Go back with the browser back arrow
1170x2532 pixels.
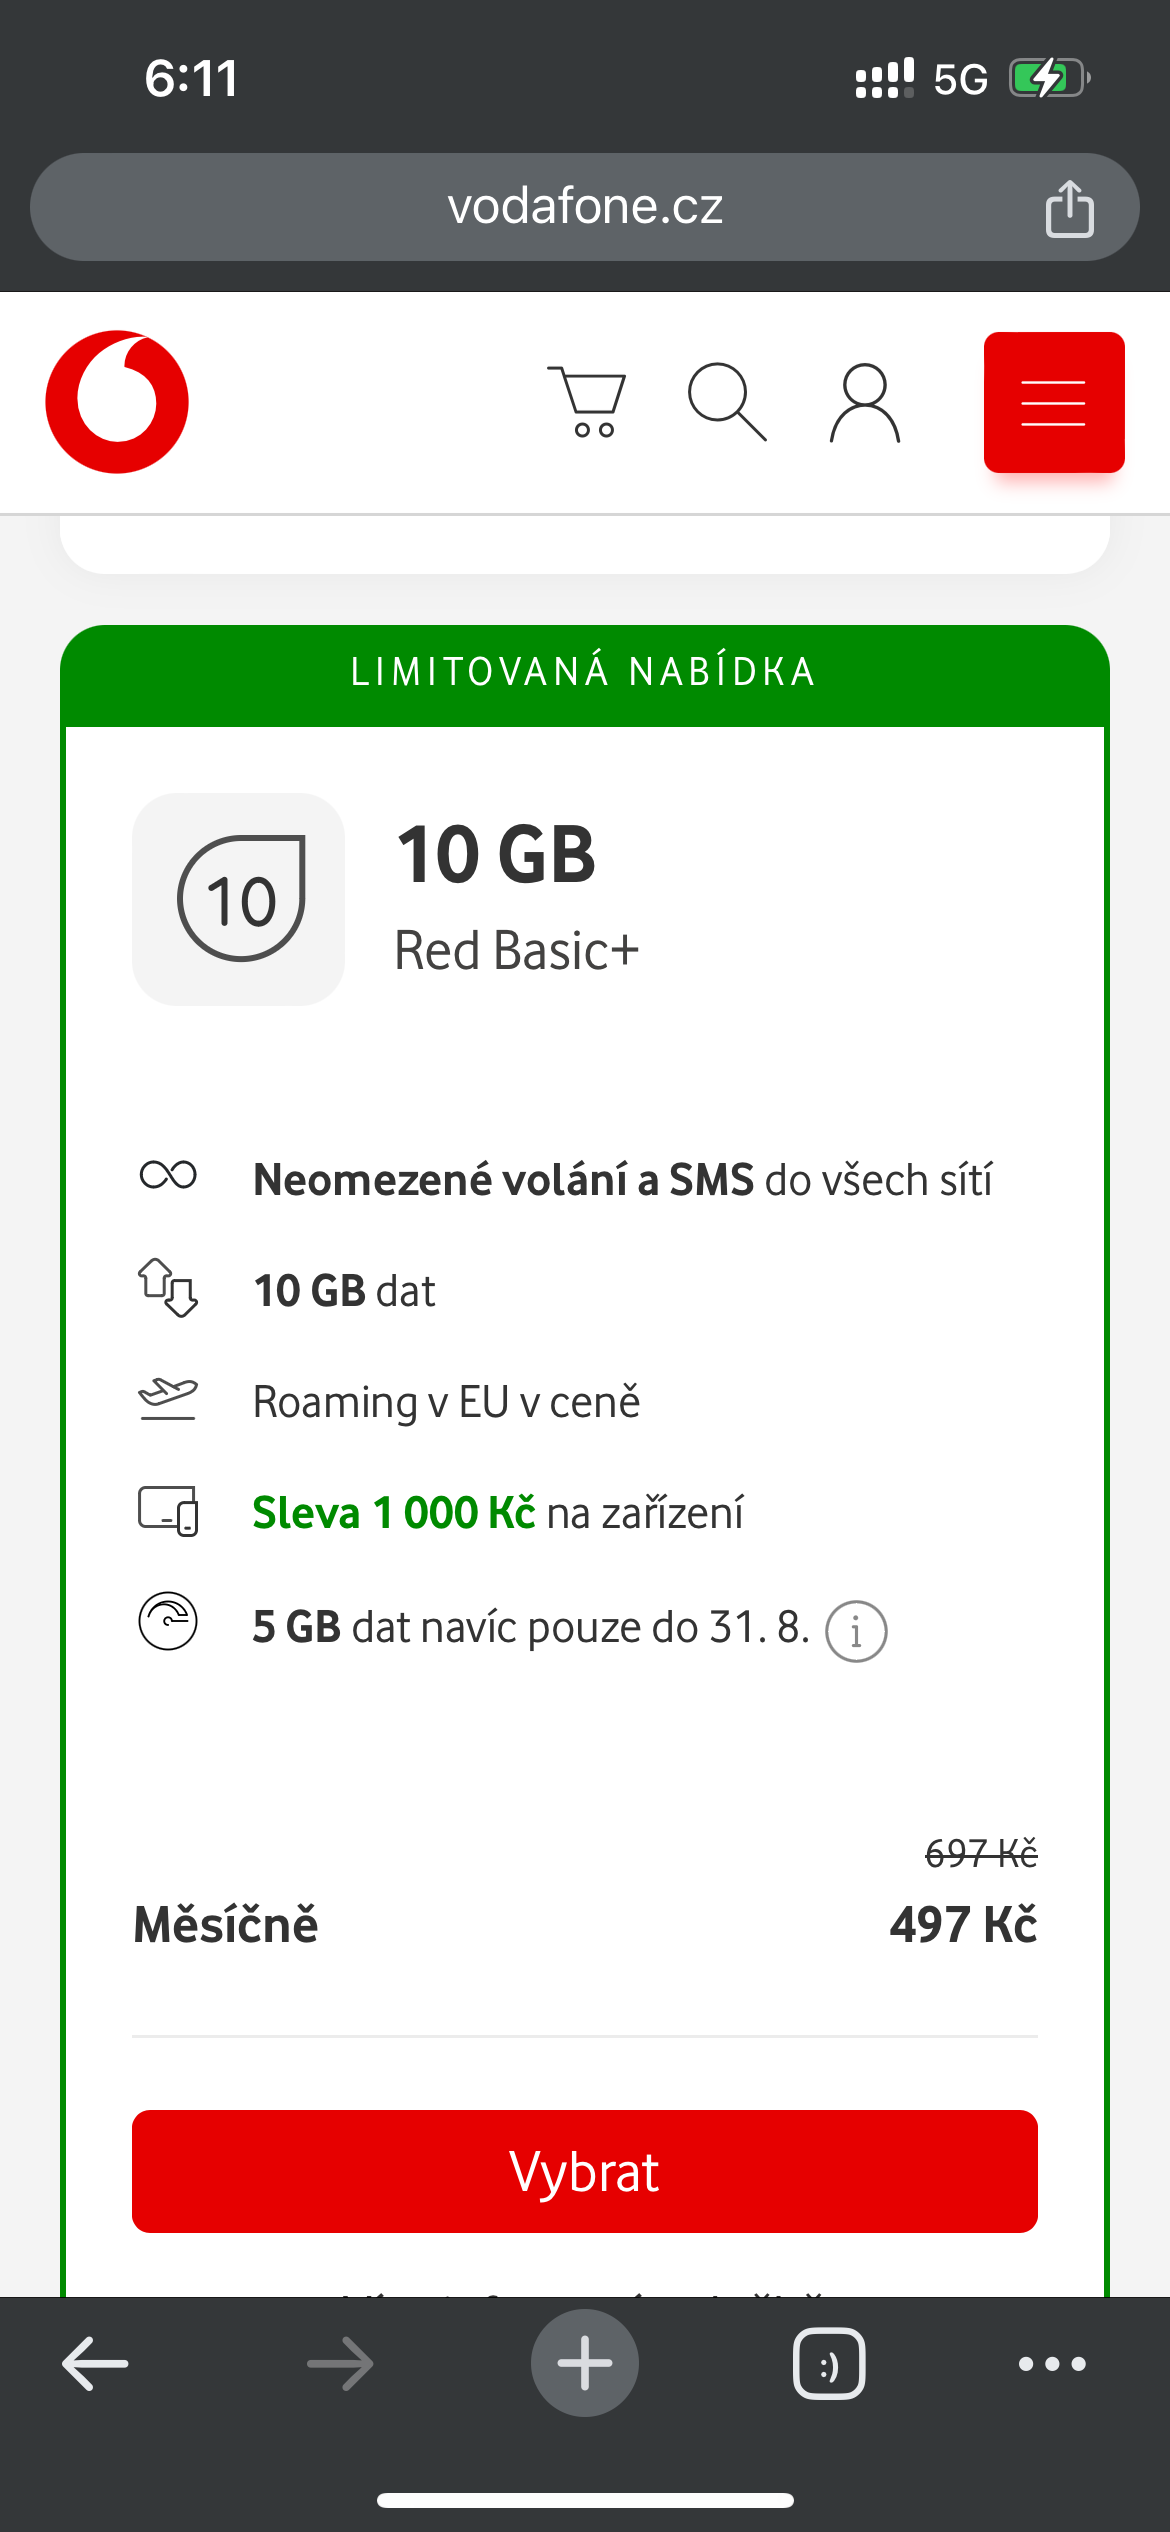(x=95, y=2364)
